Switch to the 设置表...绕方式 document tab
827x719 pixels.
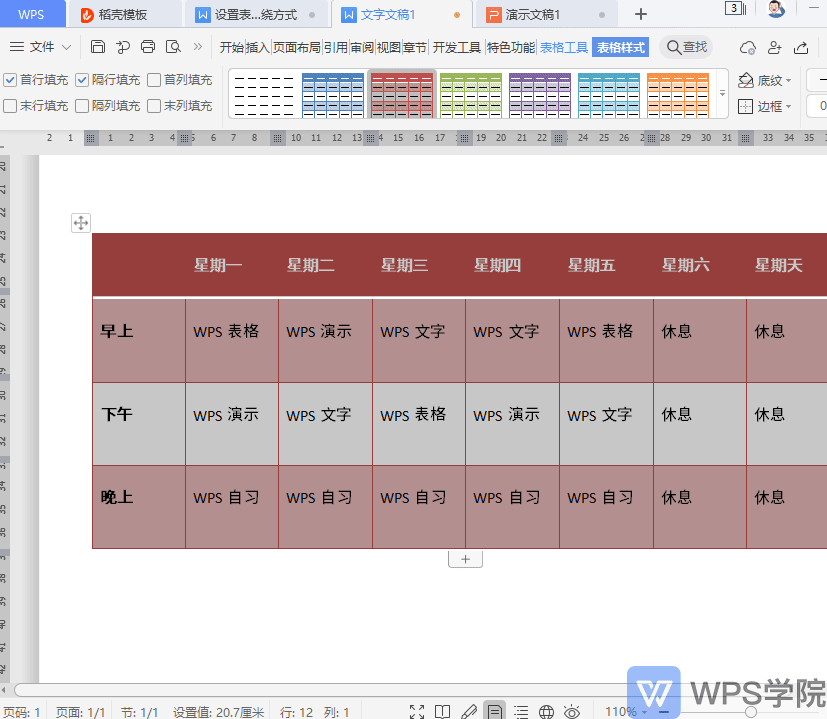pos(256,15)
